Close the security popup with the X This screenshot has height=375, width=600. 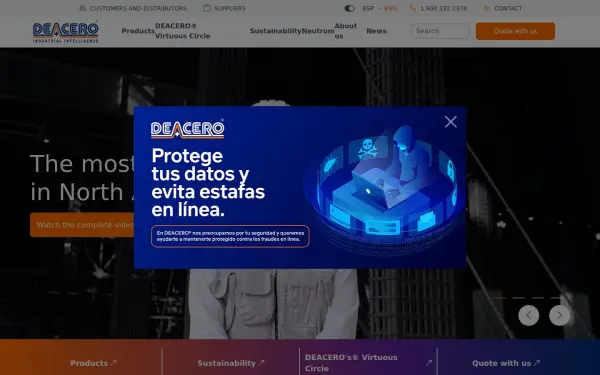[450, 122]
